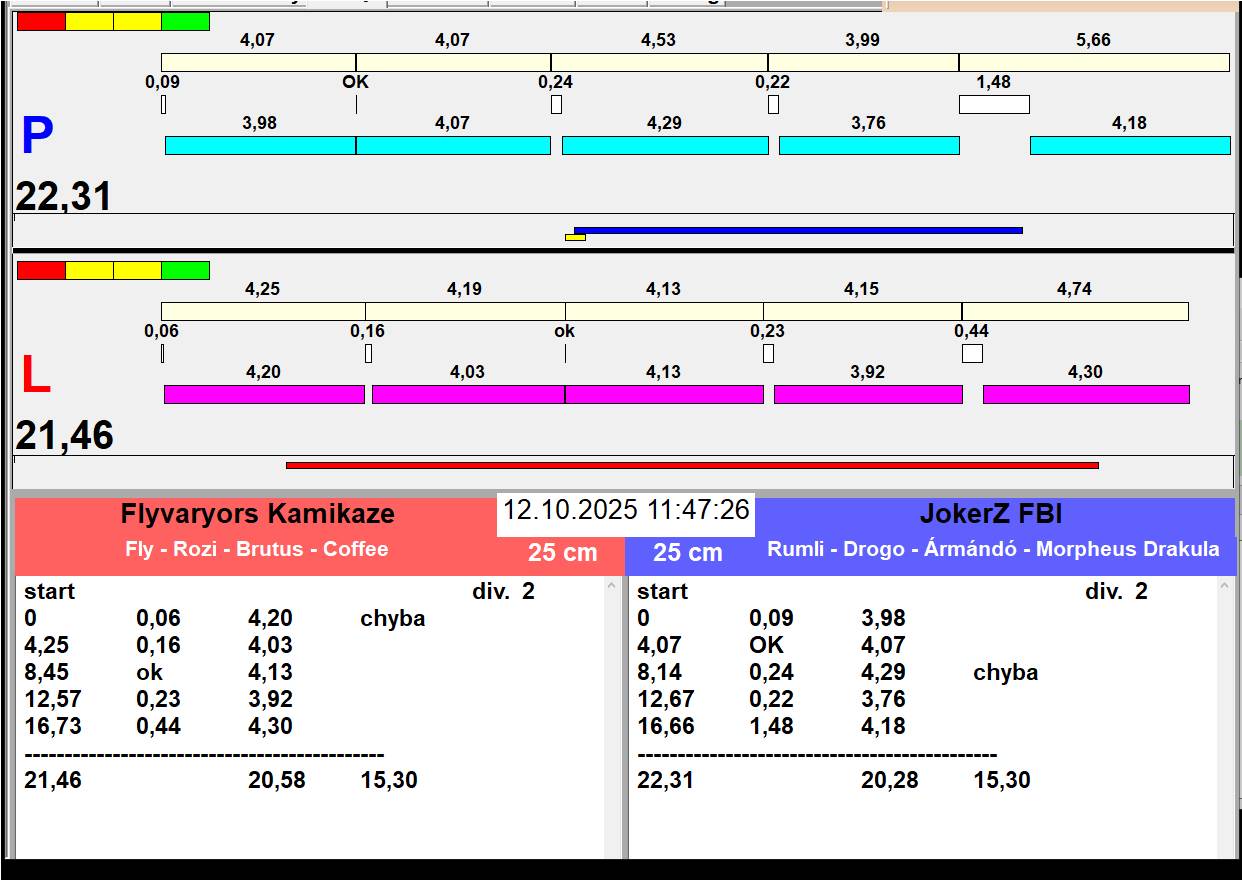Select the blue P lane label
Viewport: 1242px width, 880px height.
[37, 137]
